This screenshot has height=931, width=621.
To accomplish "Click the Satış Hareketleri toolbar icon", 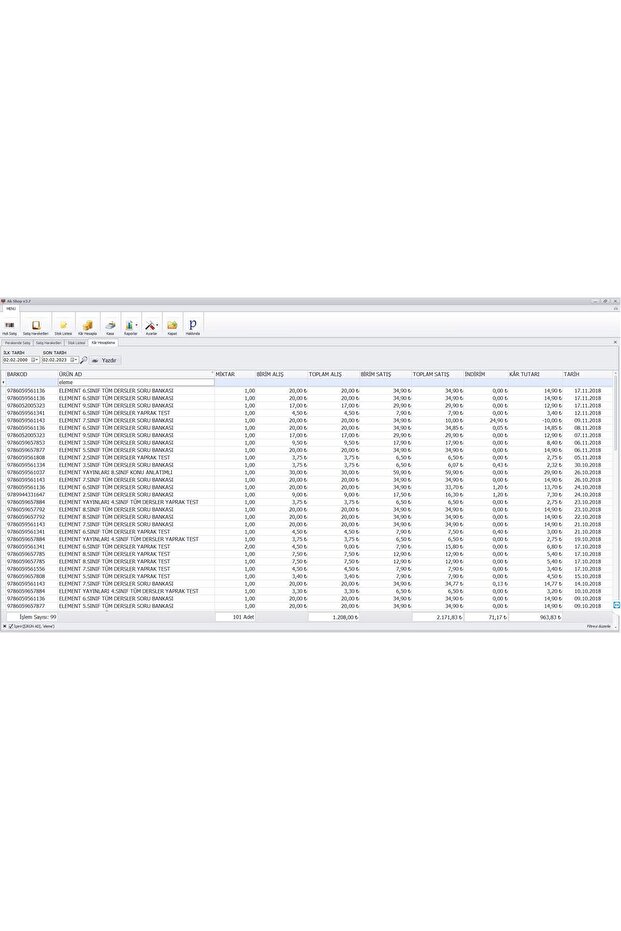I will (x=37, y=327).
